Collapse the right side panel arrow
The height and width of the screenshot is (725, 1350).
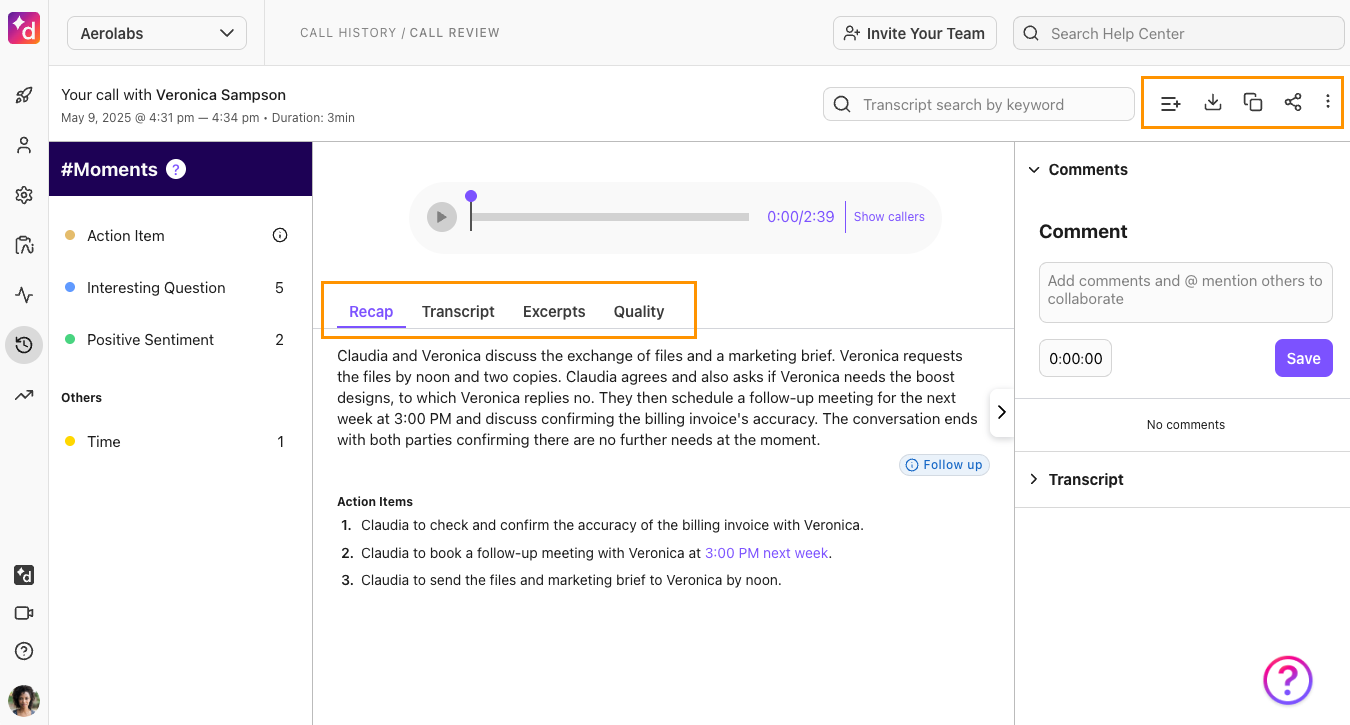(1002, 412)
